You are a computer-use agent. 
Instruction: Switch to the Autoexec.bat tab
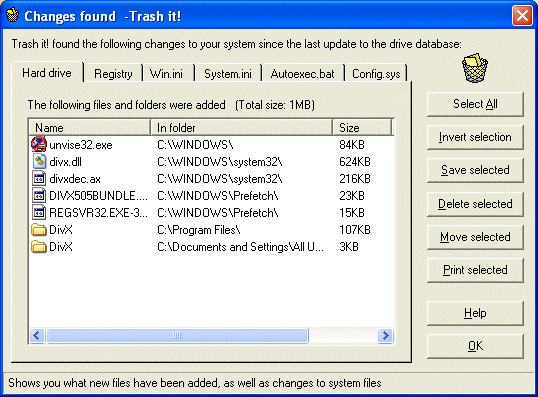pyautogui.click(x=302, y=74)
